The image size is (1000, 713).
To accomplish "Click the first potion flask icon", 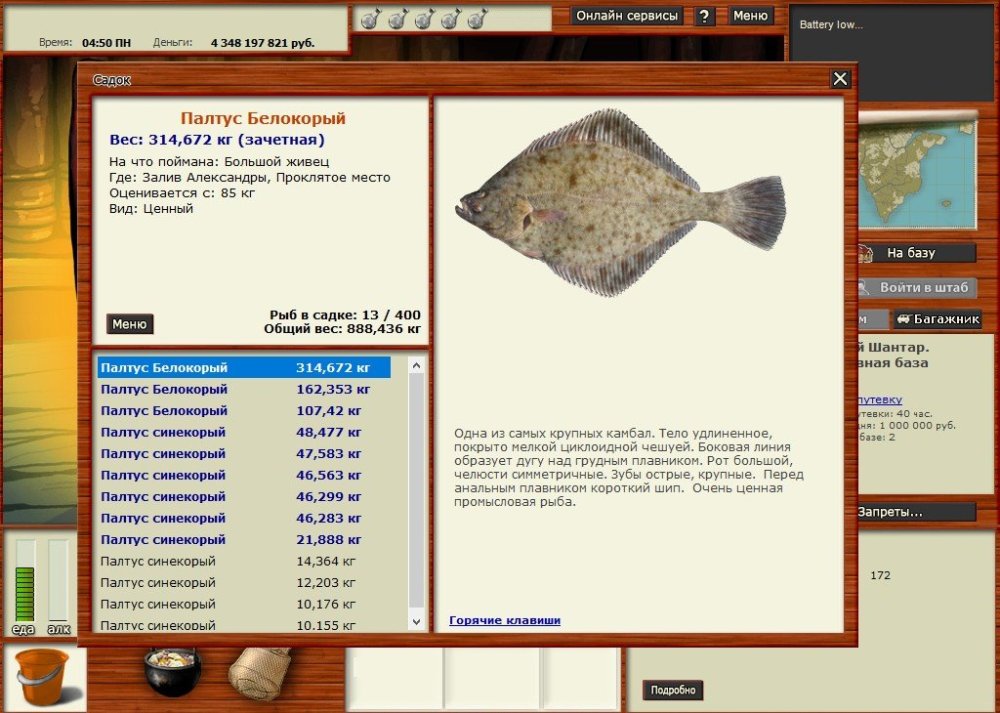I will coord(370,18).
